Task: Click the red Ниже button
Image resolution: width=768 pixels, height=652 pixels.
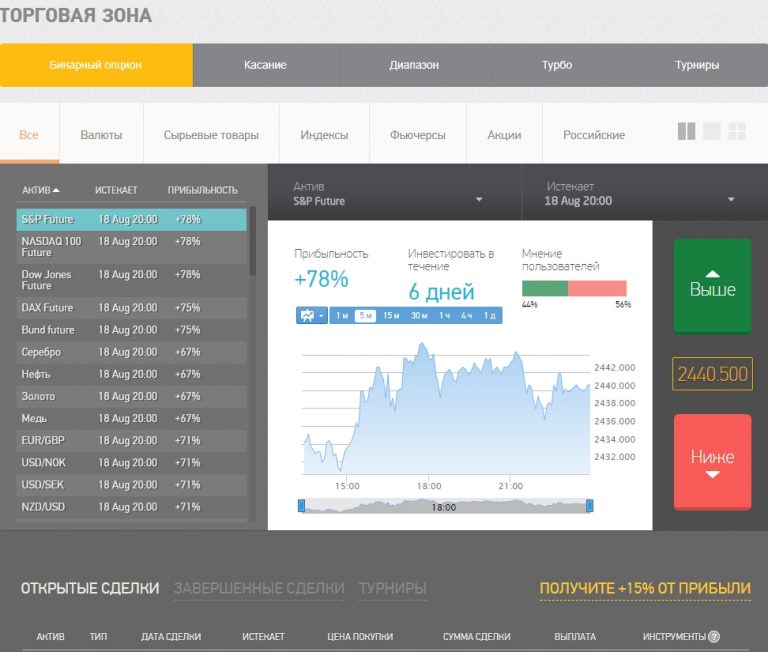Action: 712,462
